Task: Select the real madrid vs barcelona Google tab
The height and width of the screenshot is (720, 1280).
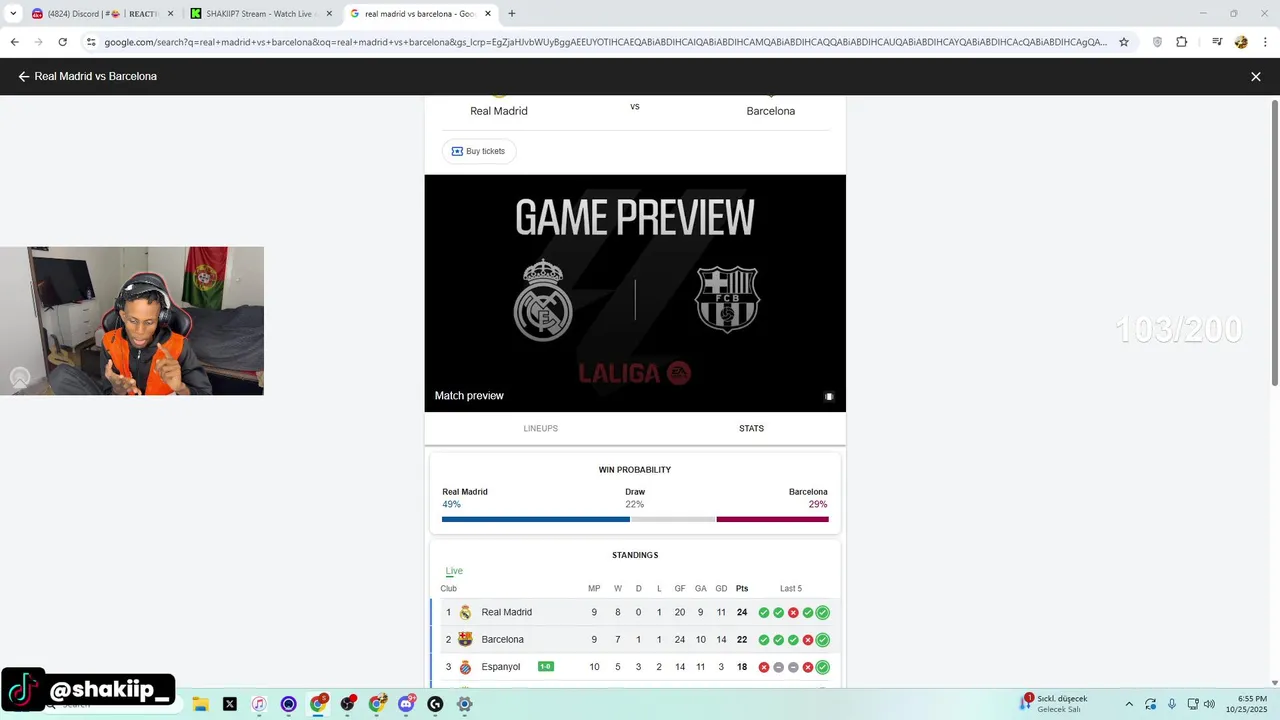Action: tap(420, 14)
